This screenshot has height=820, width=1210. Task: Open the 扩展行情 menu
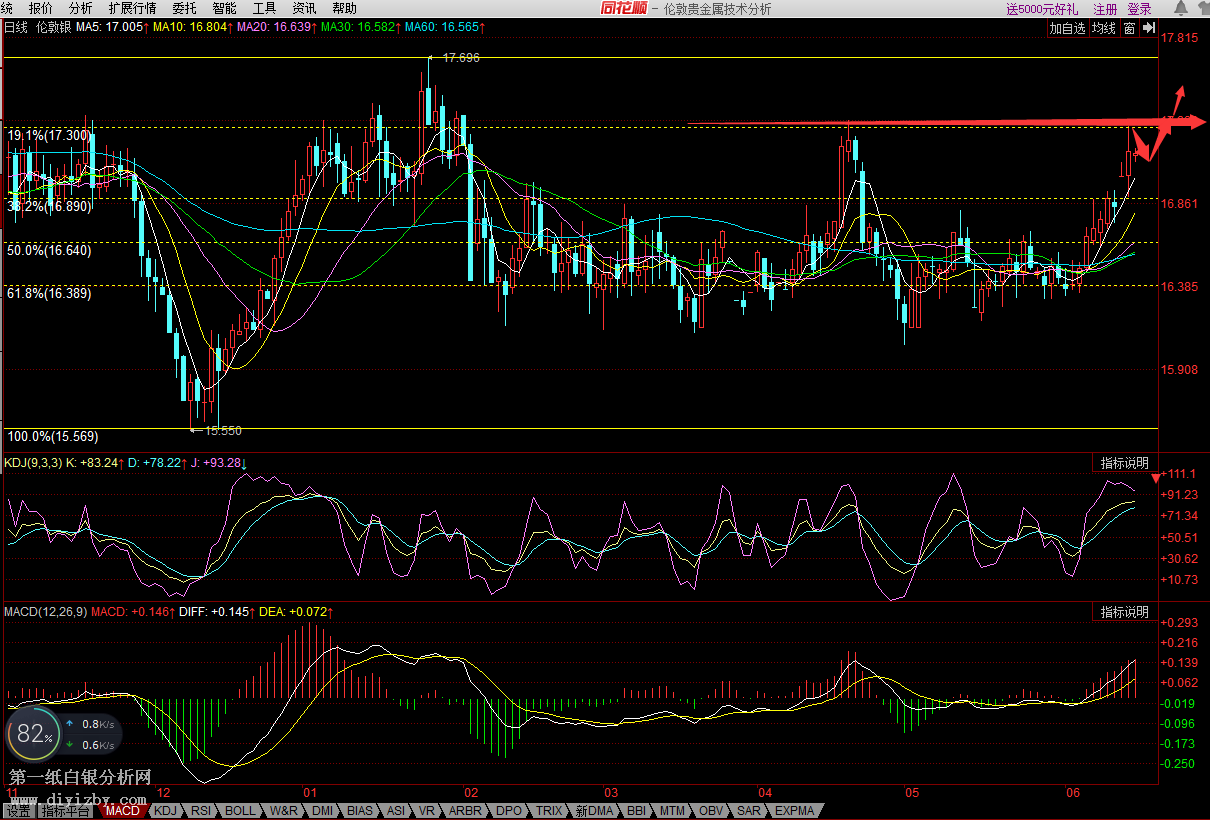(132, 8)
